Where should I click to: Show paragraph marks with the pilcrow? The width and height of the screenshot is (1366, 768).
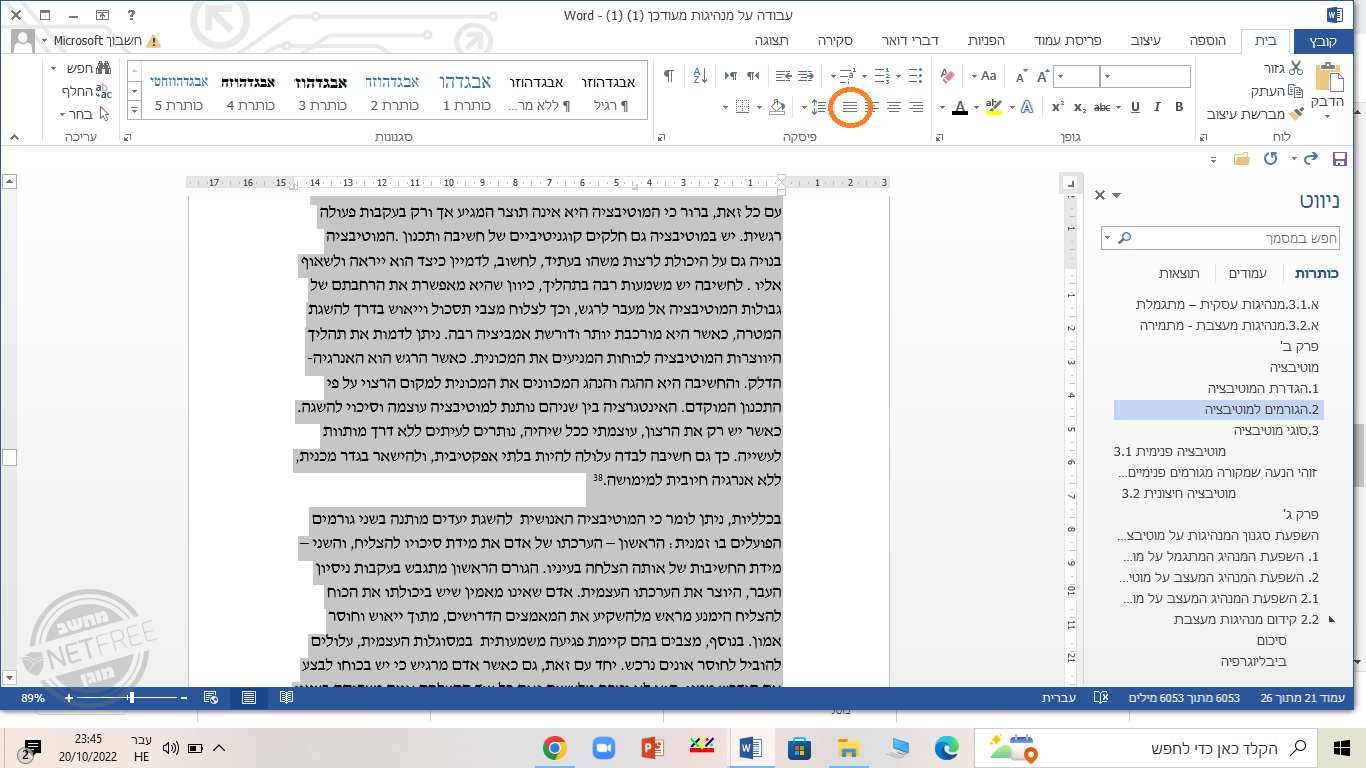click(x=669, y=76)
